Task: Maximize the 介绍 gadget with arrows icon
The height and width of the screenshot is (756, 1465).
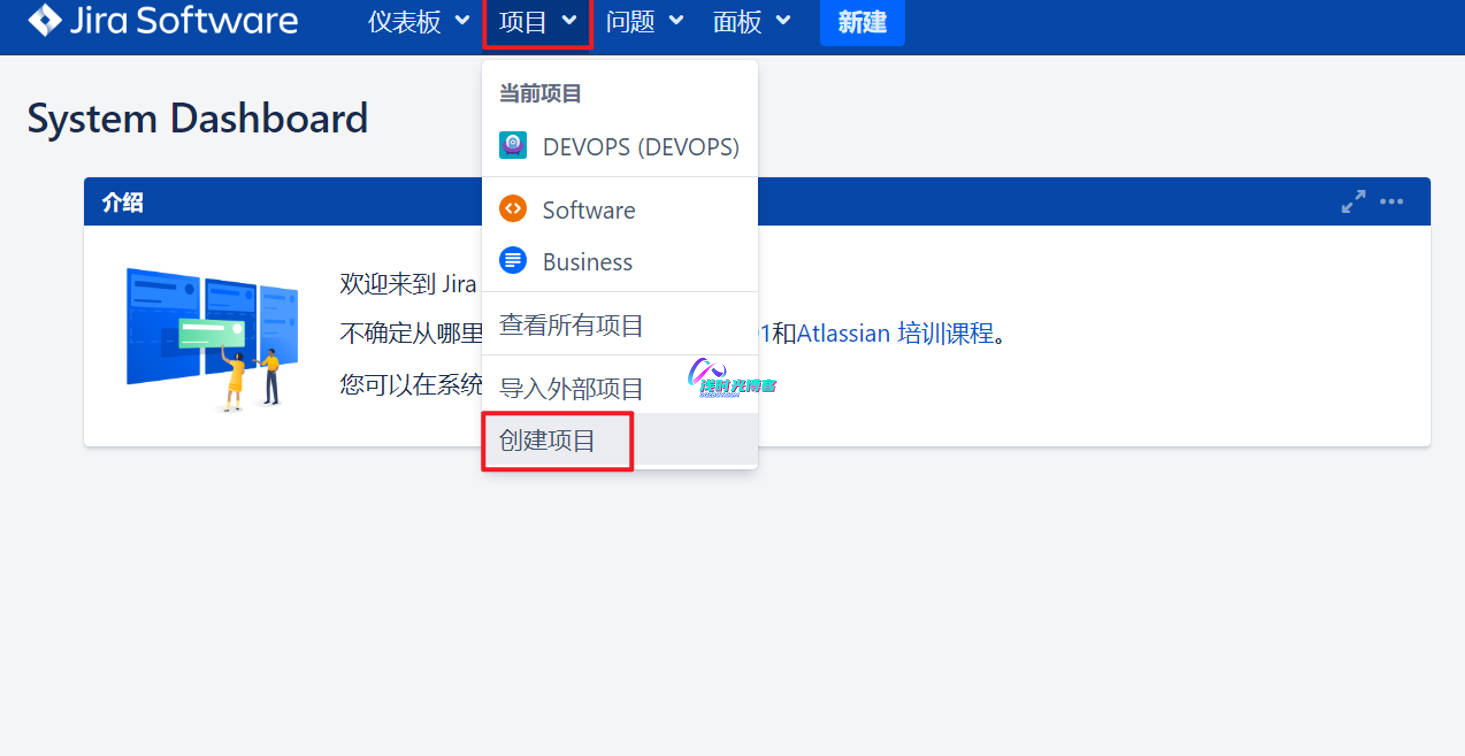Action: [x=1353, y=201]
